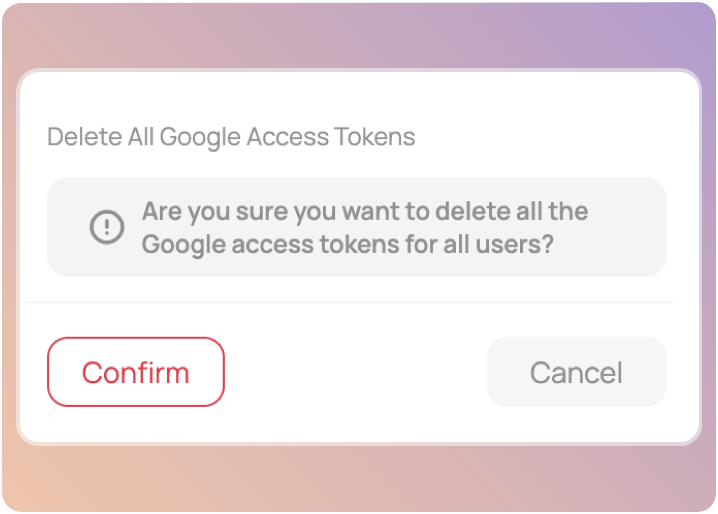
Task: Dismiss the dialog using Cancel
Action: [x=576, y=372]
